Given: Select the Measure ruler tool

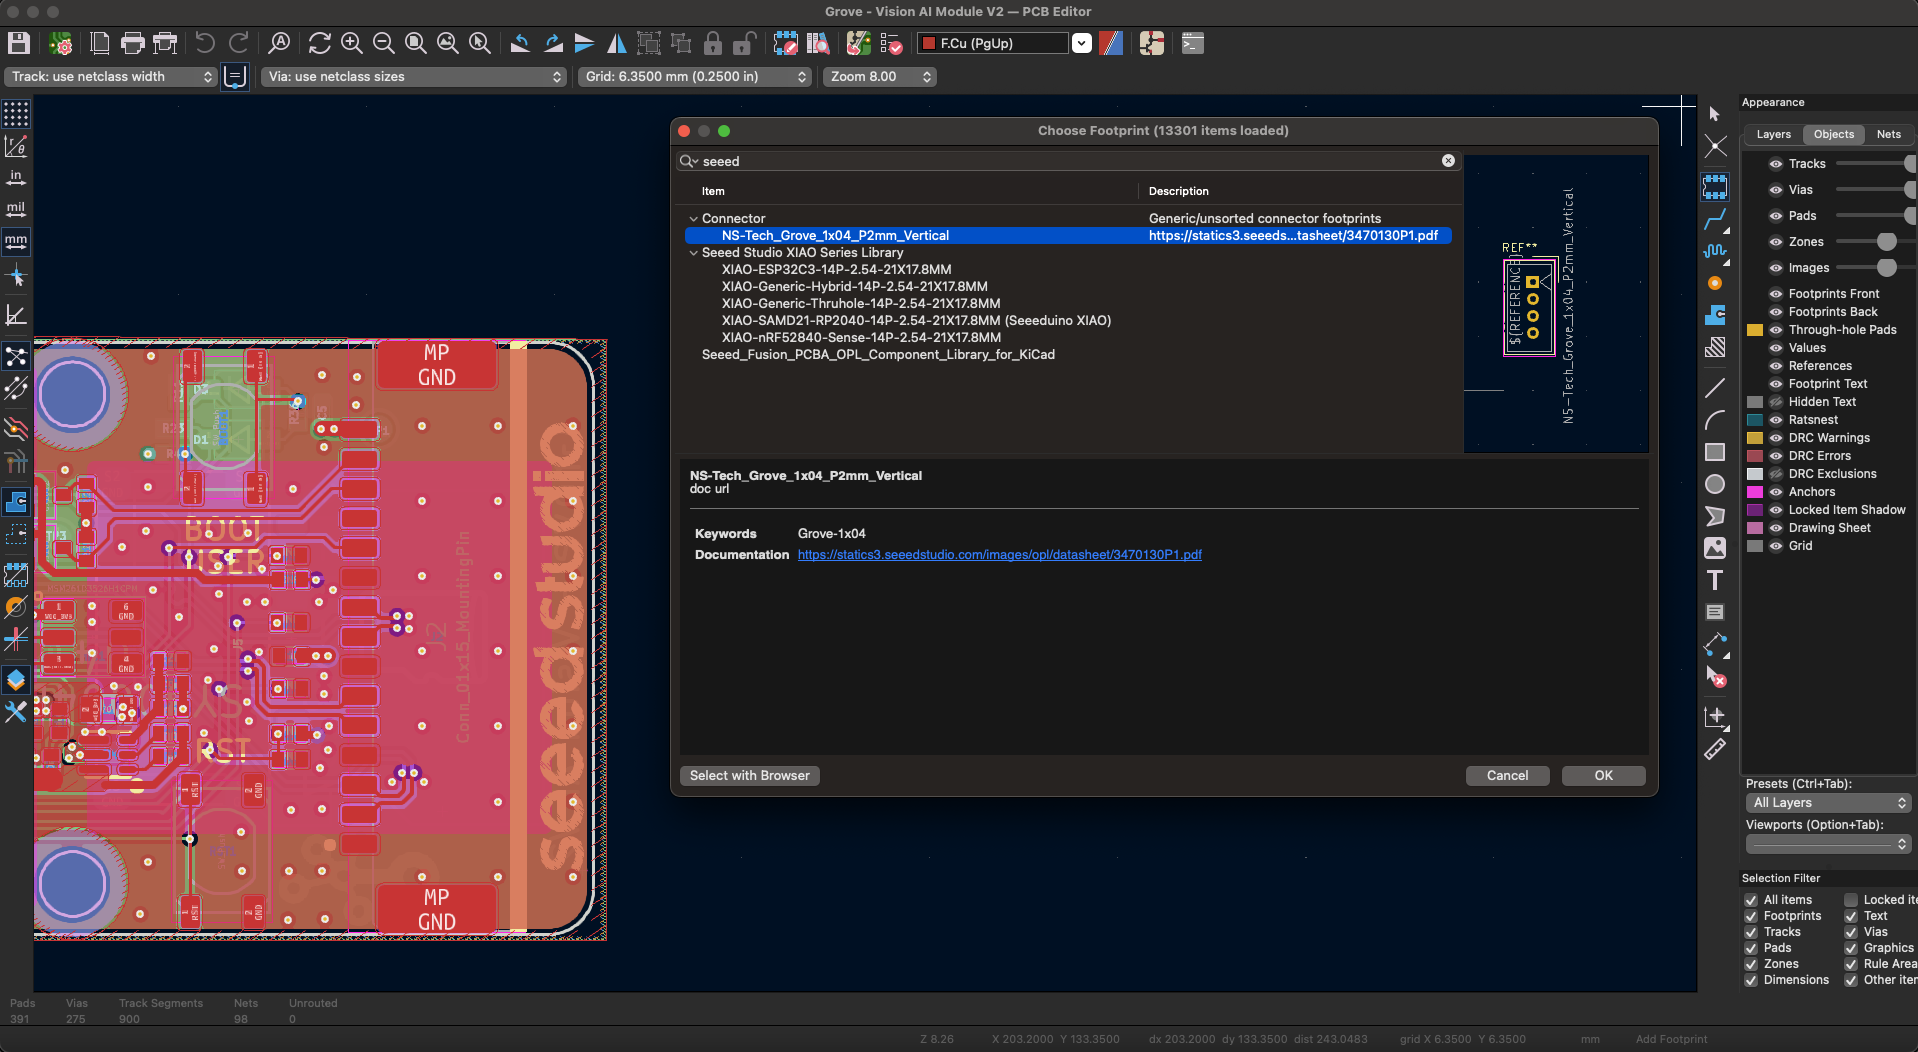Looking at the screenshot, I should [1715, 748].
